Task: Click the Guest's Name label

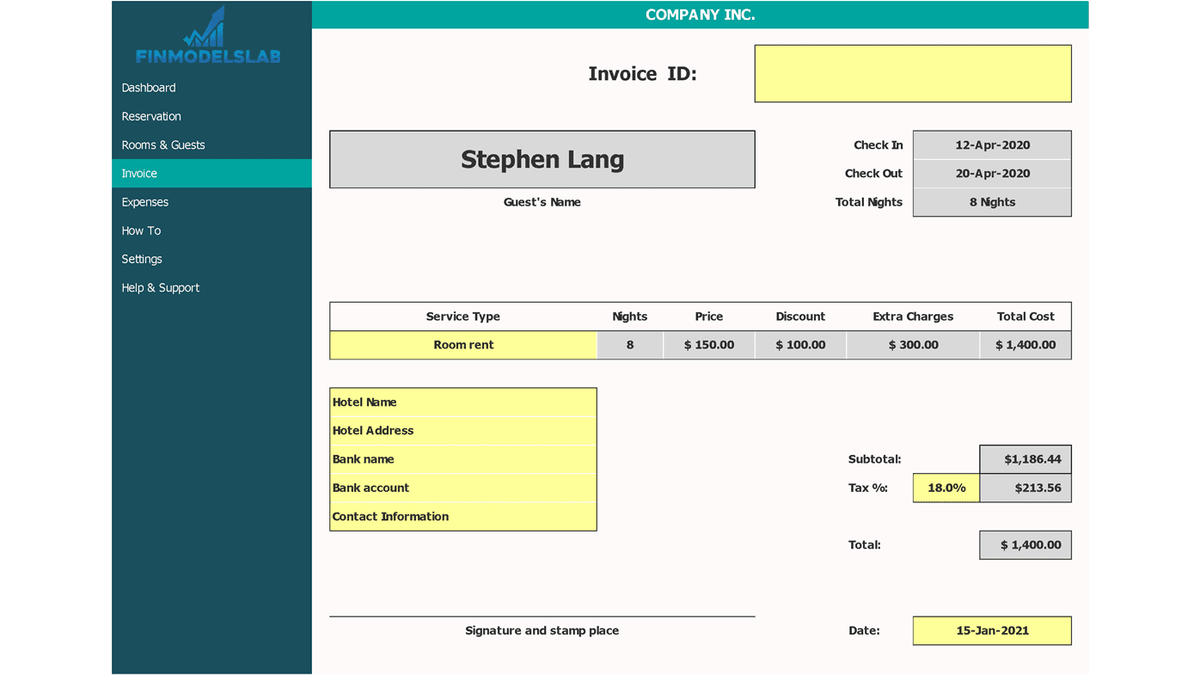Action: click(x=542, y=202)
